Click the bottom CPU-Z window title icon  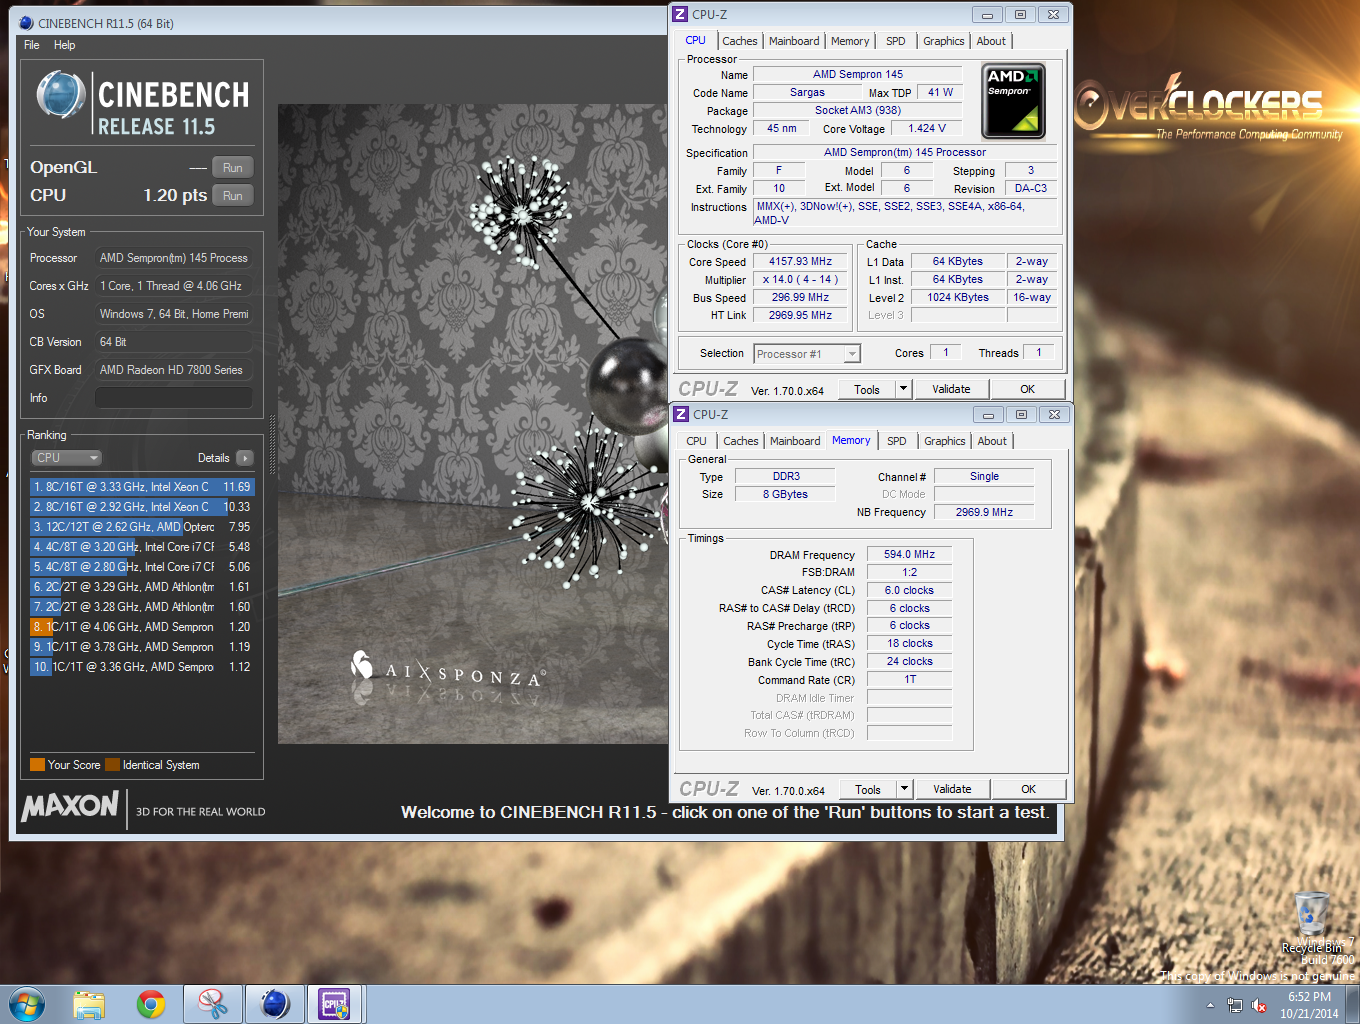(681, 414)
